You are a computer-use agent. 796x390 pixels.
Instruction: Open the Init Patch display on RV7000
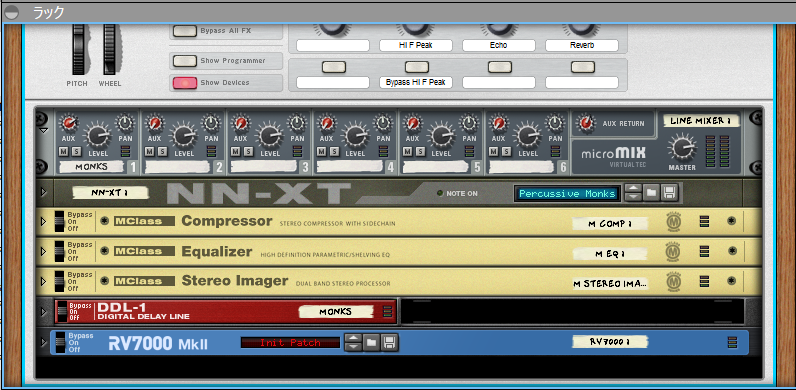pos(290,343)
